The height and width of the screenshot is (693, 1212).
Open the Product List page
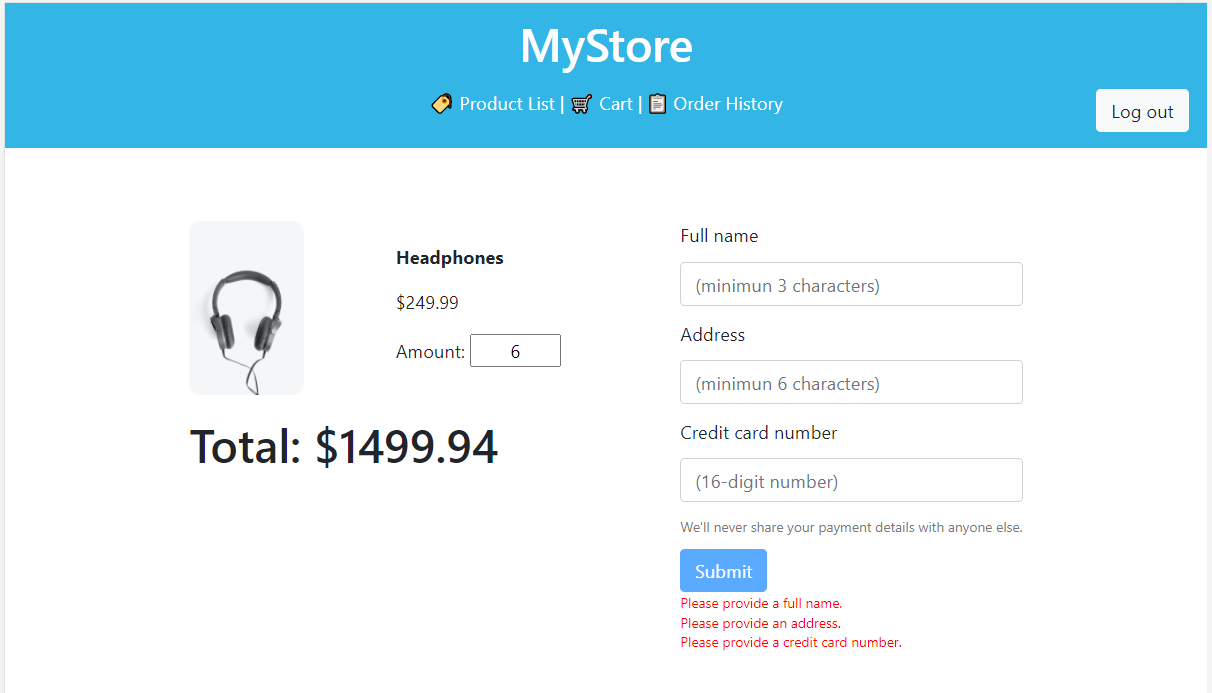507,104
